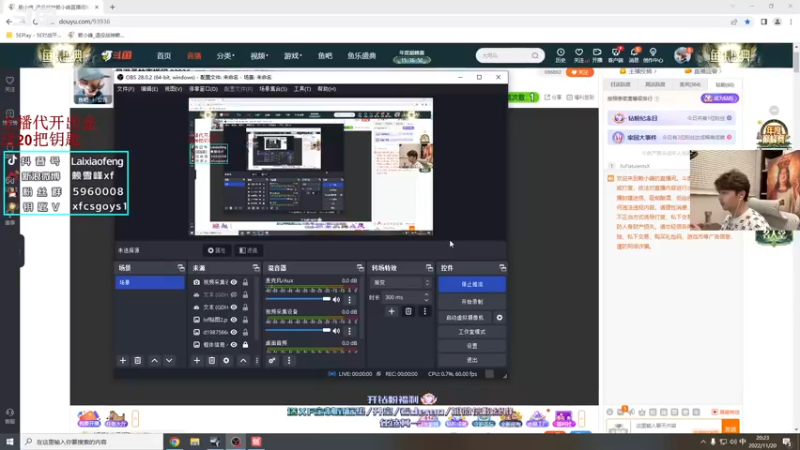Viewport: 800px width, 450px height.
Task: Open the 渐变 transition type dropdown
Action: (401, 283)
